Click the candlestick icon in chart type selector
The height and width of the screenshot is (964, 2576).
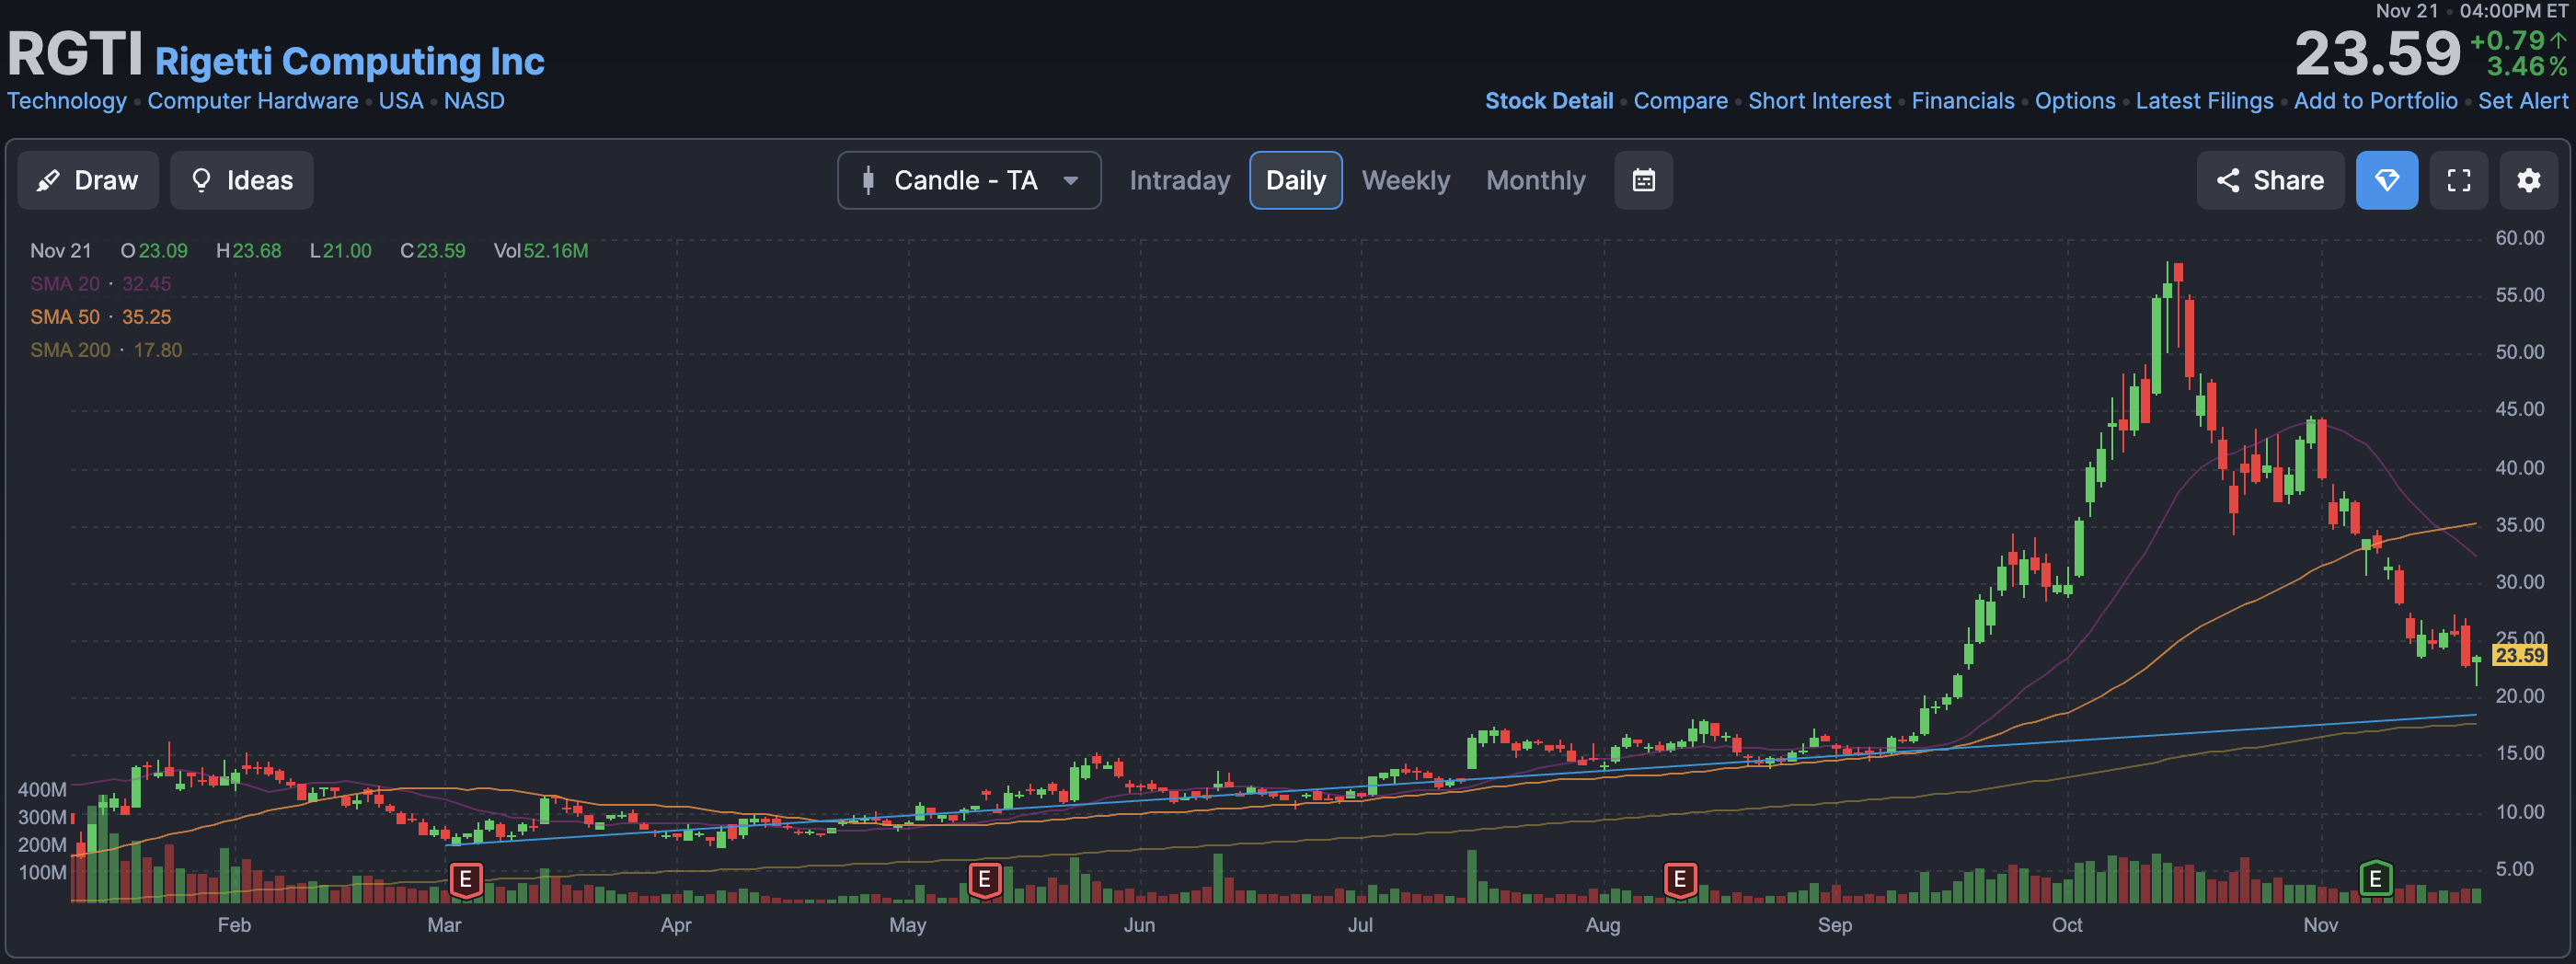coord(868,180)
